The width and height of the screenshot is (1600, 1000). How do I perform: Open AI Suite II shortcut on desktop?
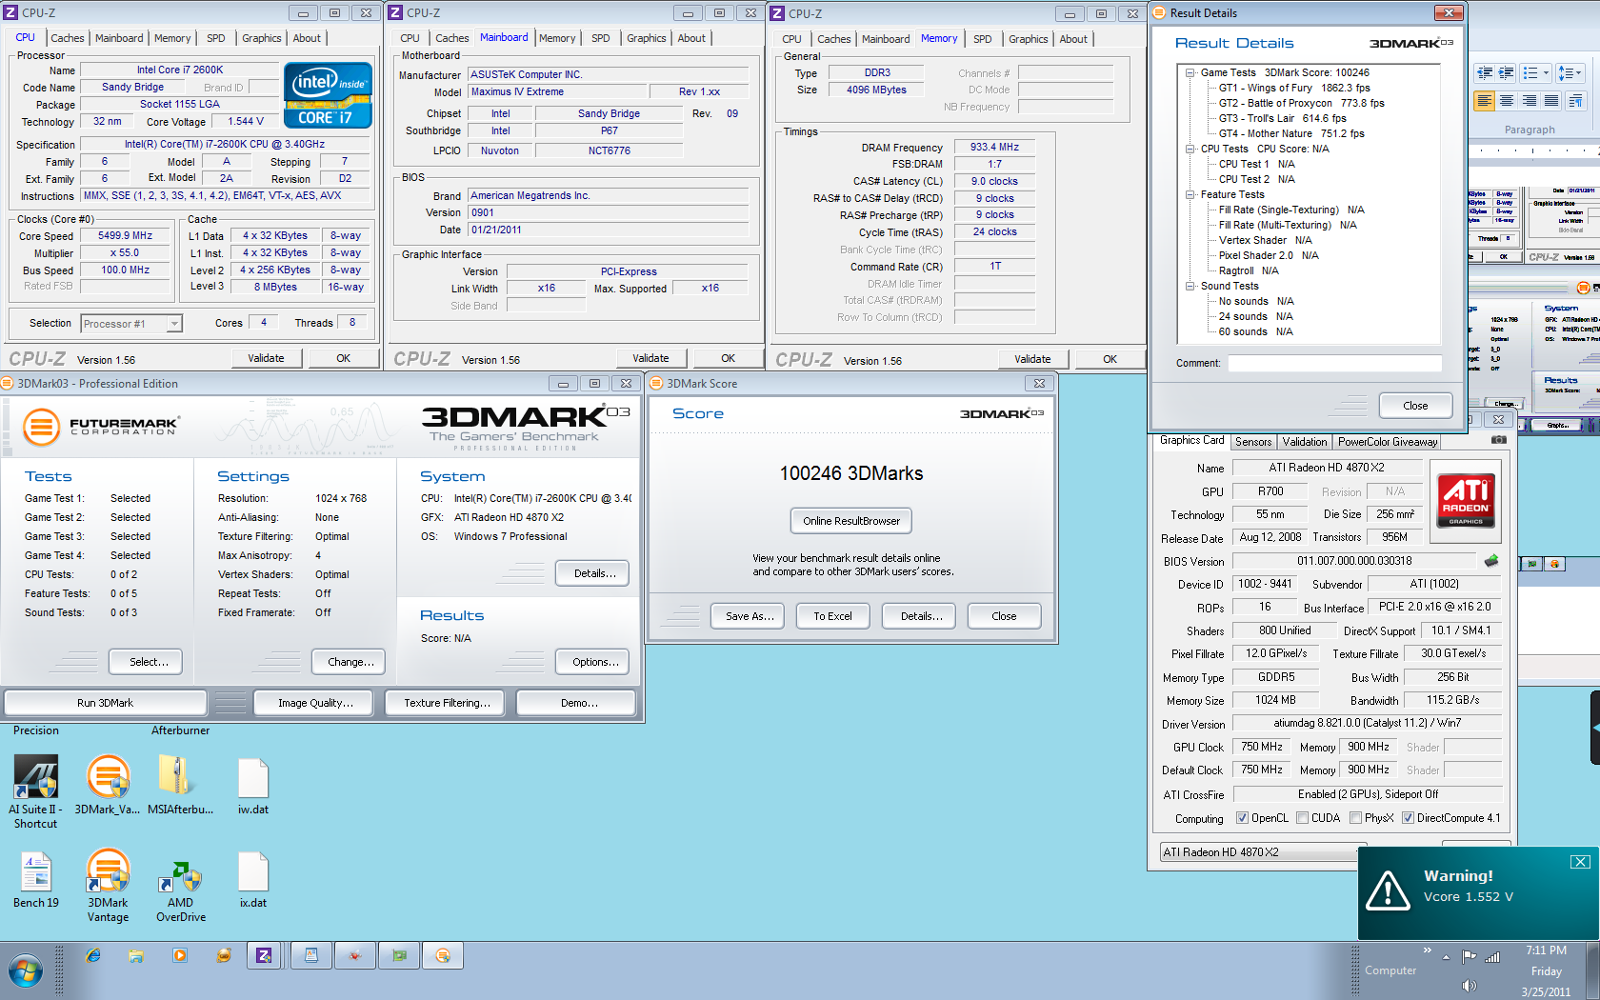35,791
